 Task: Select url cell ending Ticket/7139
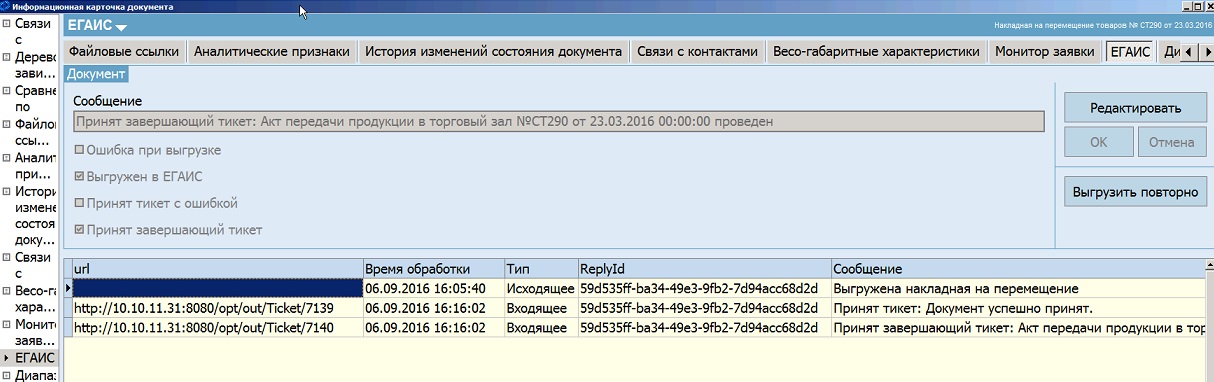tap(217, 308)
